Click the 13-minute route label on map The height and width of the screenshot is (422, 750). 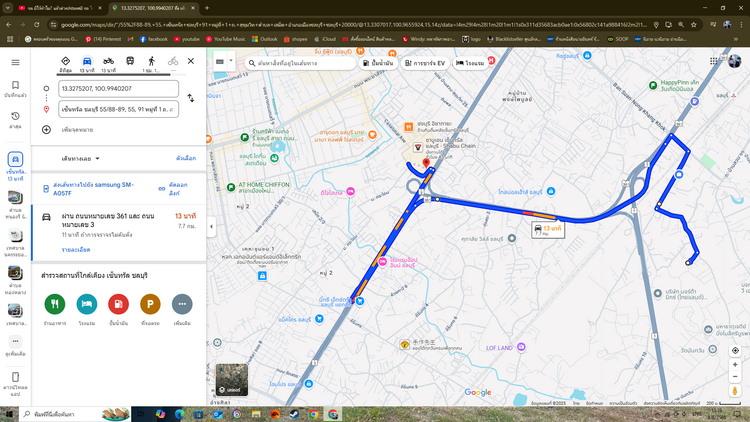548,229
